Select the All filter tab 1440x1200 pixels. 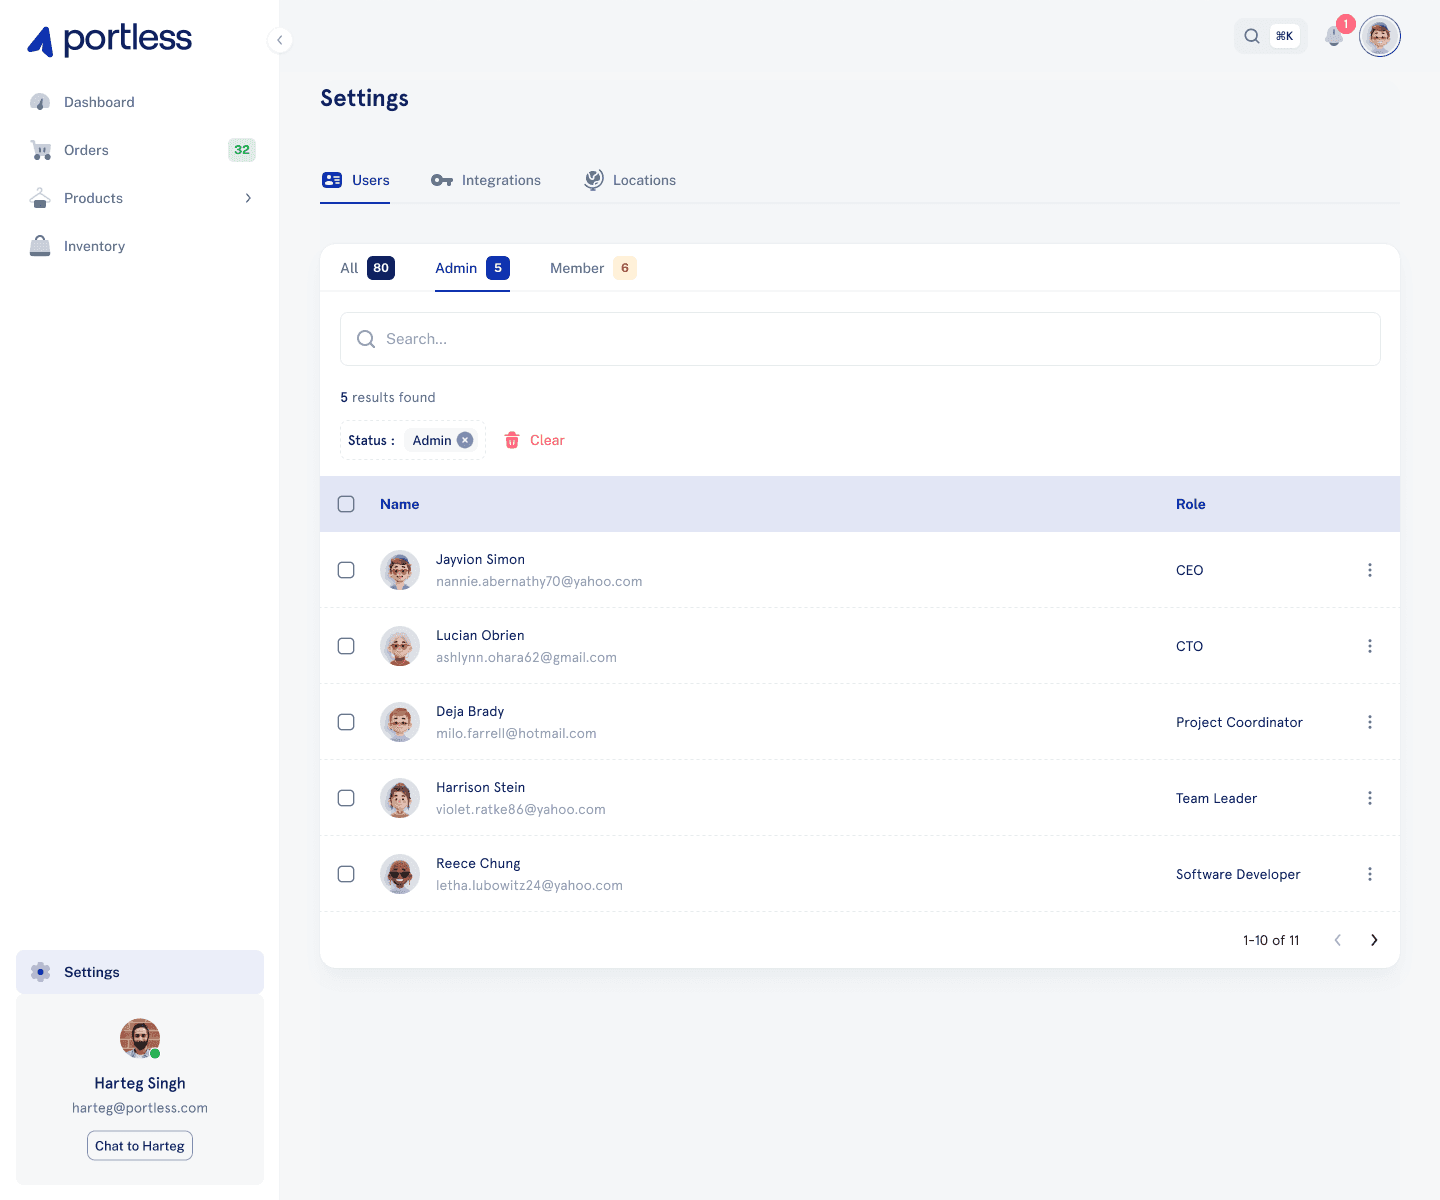(367, 268)
